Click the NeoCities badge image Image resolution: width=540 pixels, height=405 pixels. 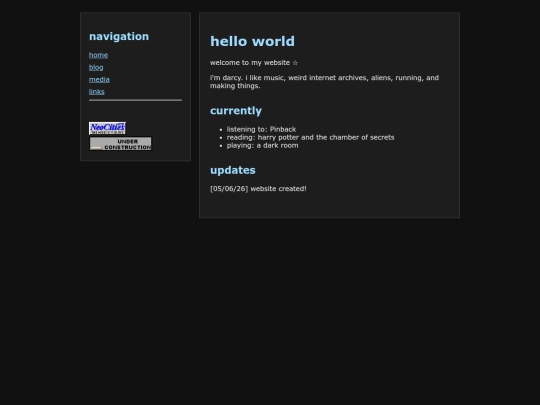coord(107,128)
